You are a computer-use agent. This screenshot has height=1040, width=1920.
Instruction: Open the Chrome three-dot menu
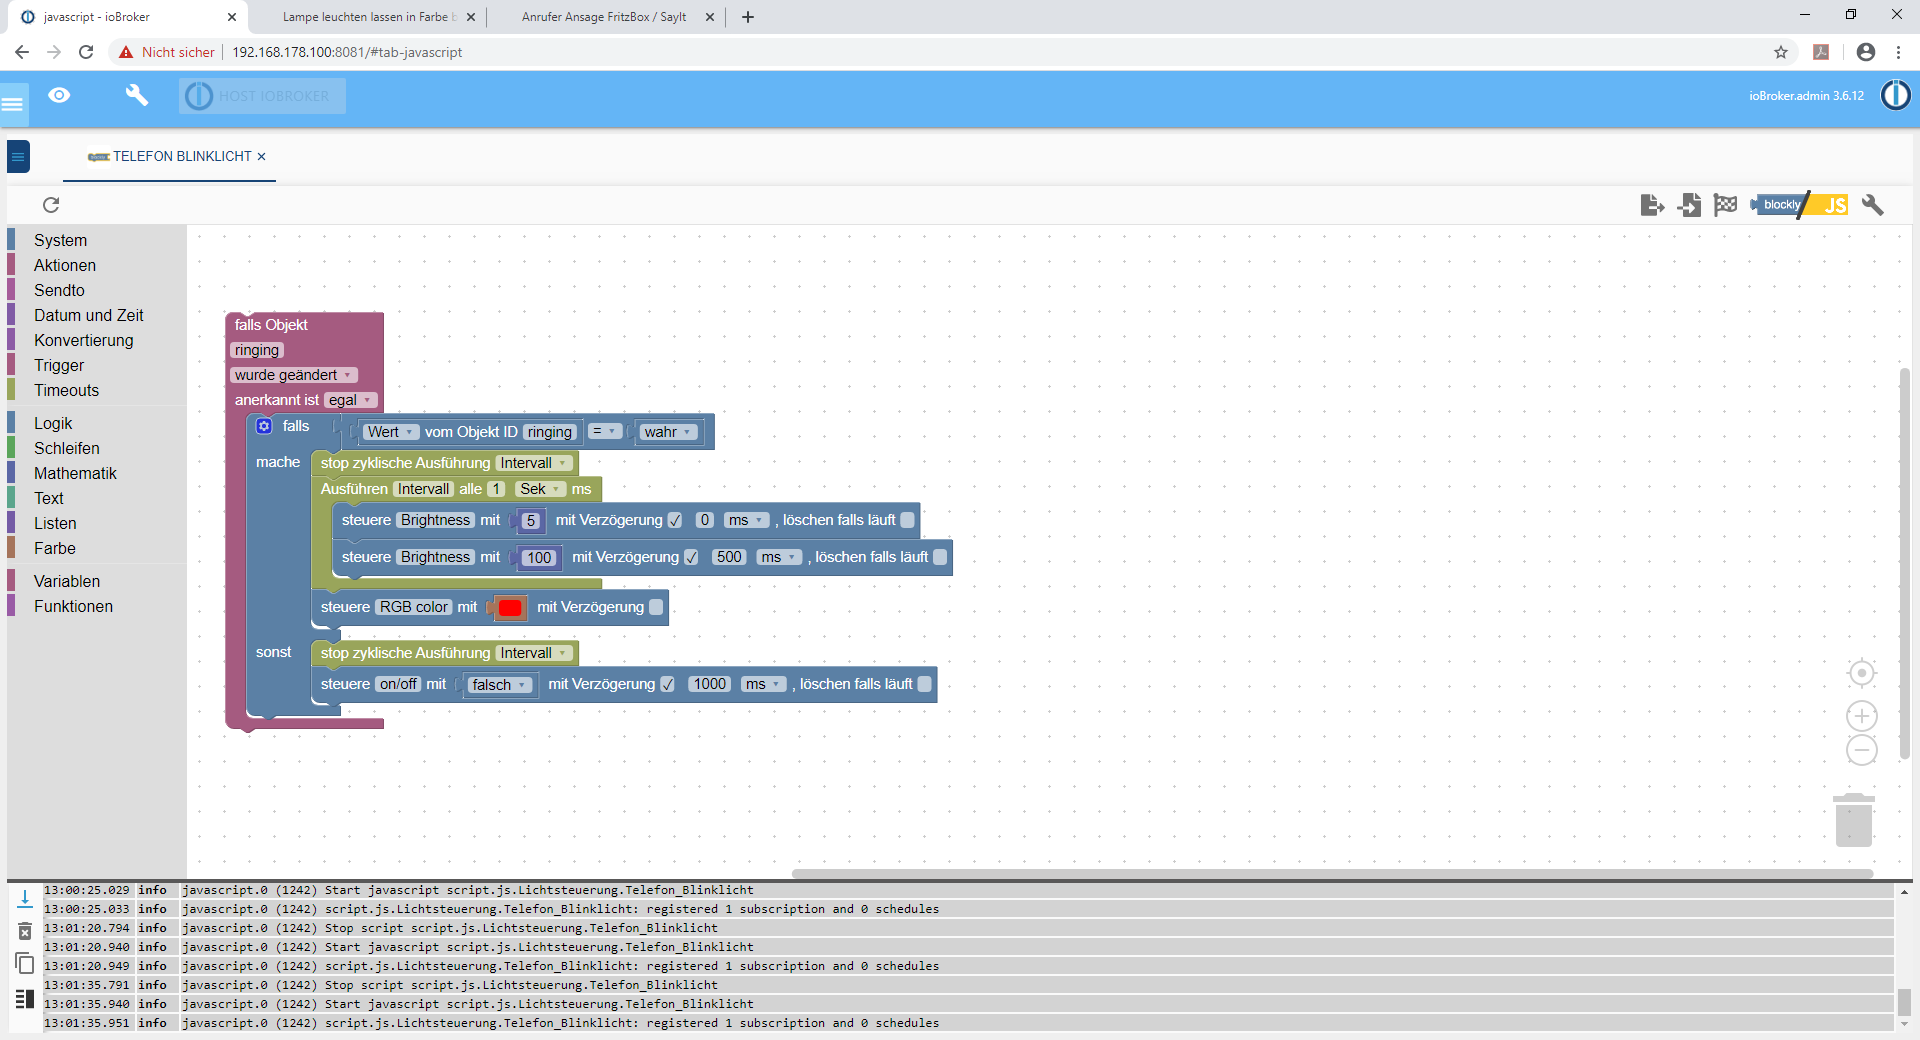[1898, 52]
